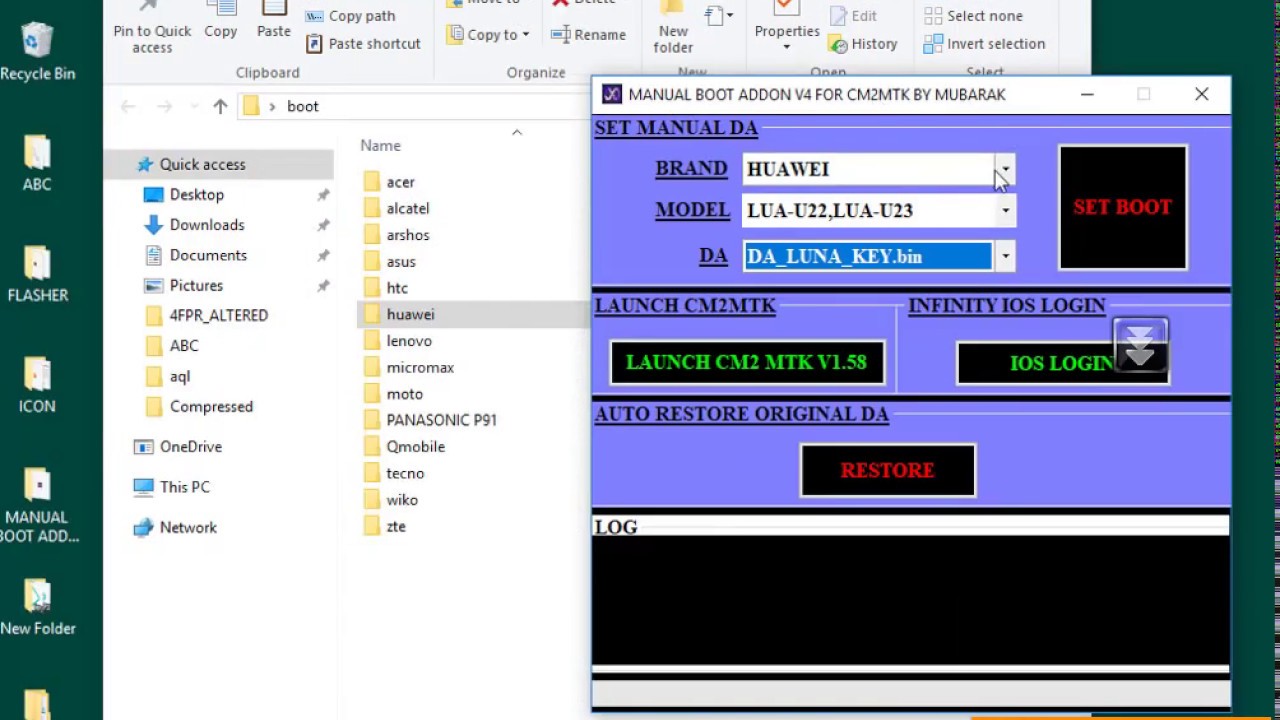
Task: Select Recycle Bin on desktop
Action: 38,52
